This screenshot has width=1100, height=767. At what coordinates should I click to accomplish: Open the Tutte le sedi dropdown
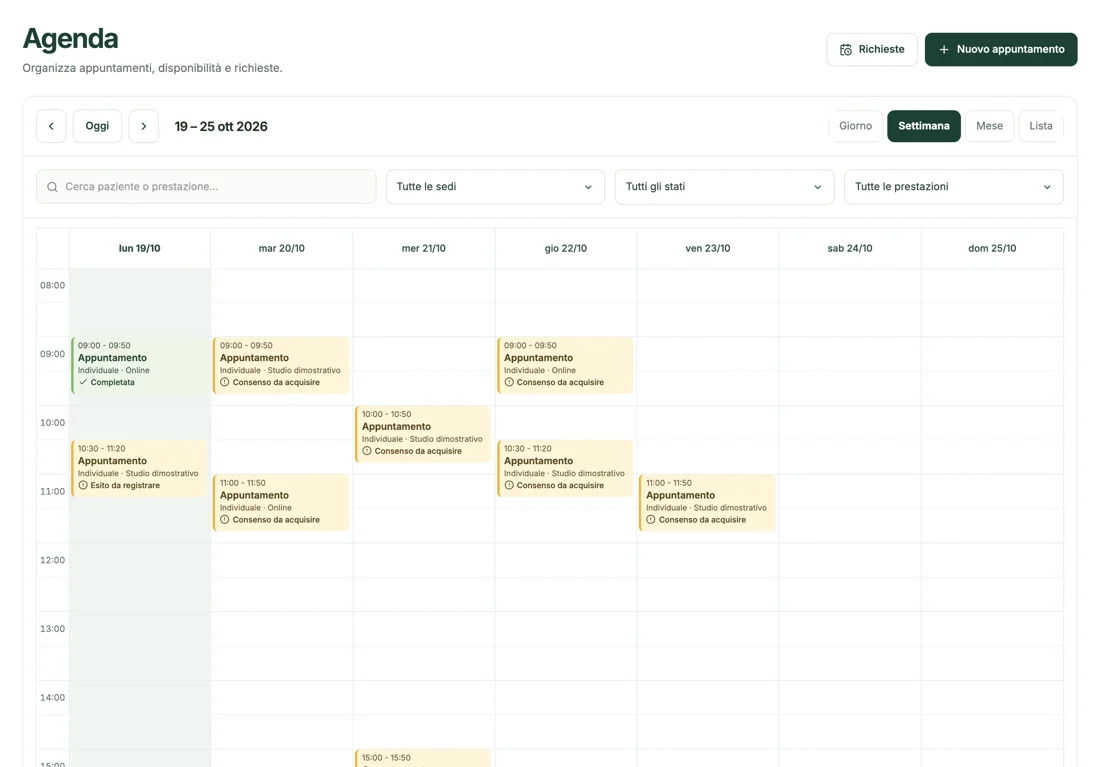point(495,187)
